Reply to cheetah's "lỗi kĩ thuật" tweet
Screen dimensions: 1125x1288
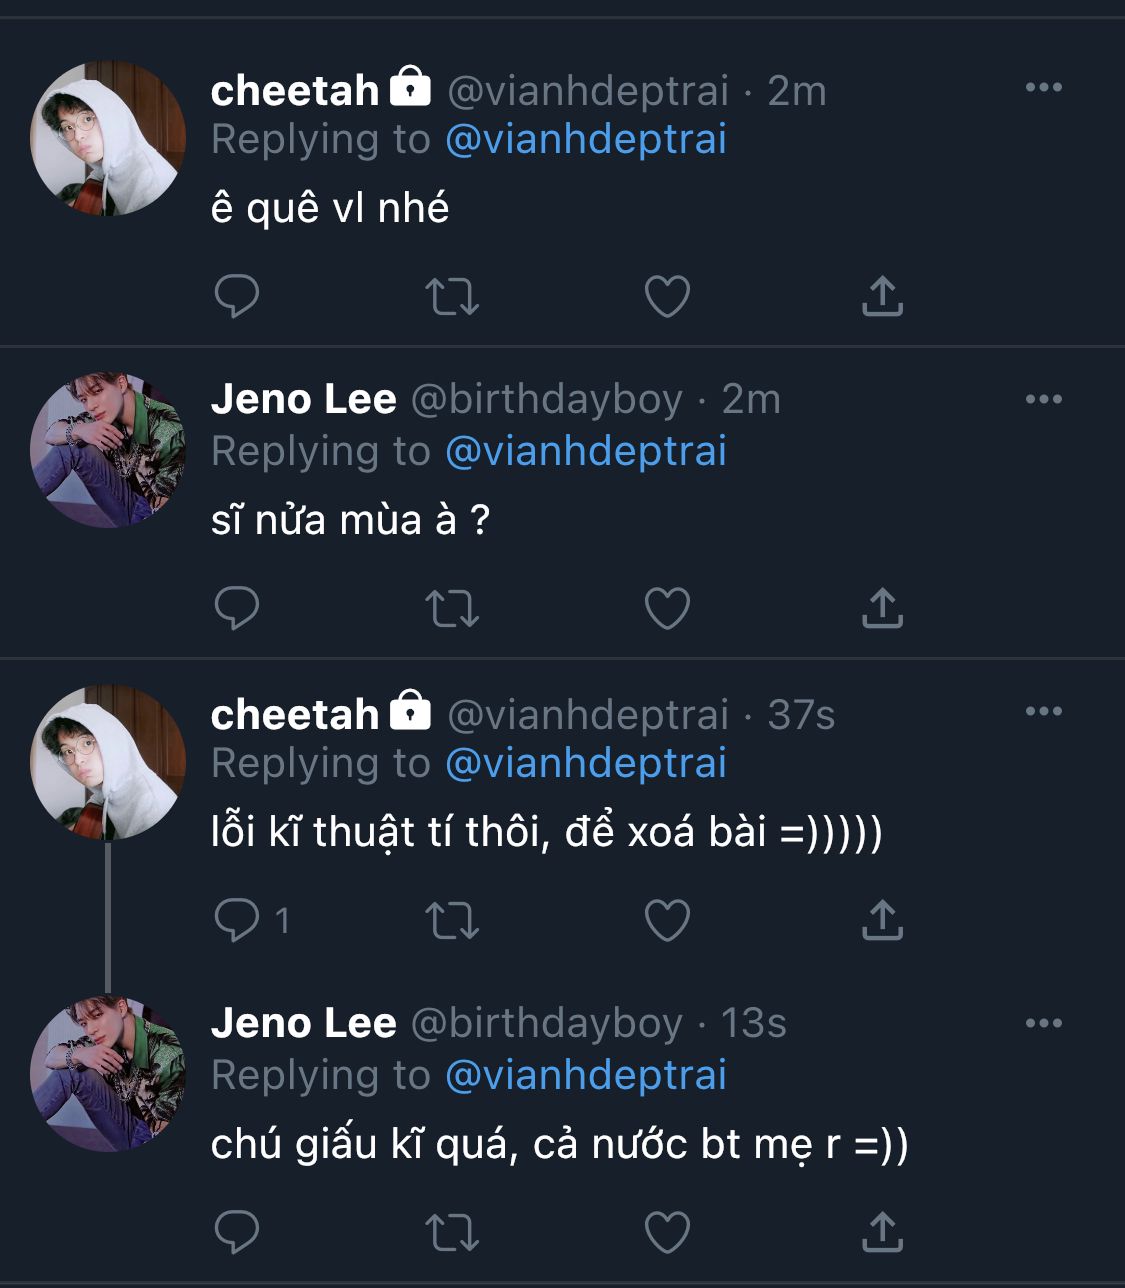point(237,920)
